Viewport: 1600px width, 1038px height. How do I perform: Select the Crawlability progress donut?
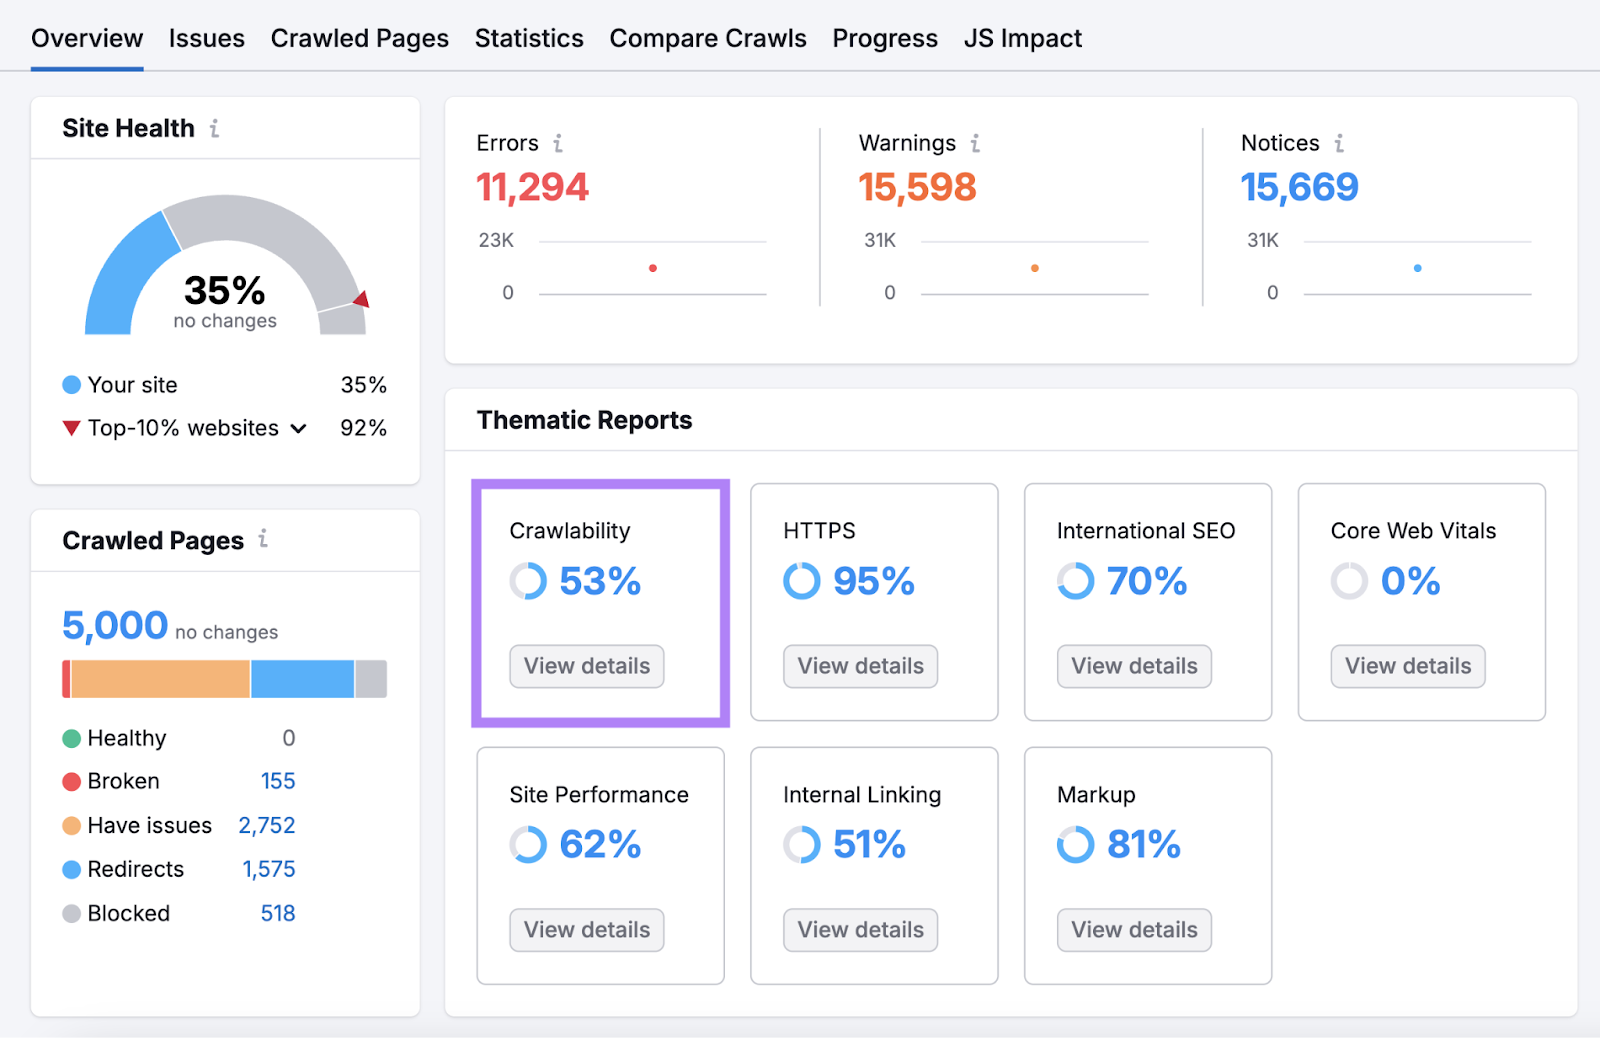click(527, 581)
